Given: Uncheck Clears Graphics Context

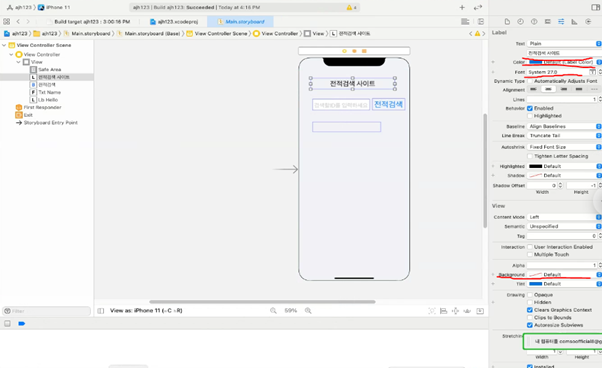Looking at the screenshot, I should coord(530,310).
